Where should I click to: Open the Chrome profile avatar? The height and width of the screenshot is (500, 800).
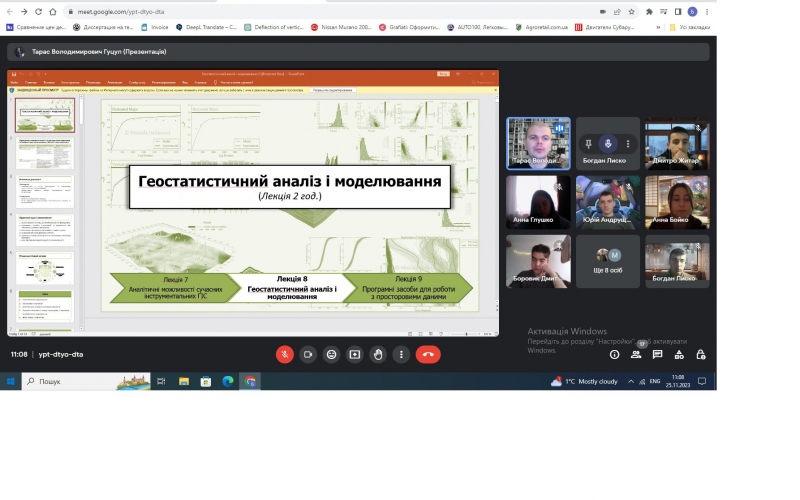(x=692, y=12)
